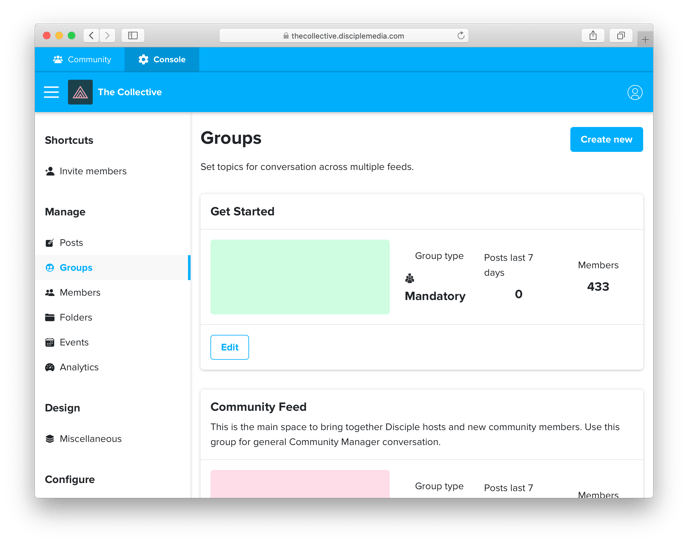Click the Design section heading
The height and width of the screenshot is (544, 688).
pos(62,408)
